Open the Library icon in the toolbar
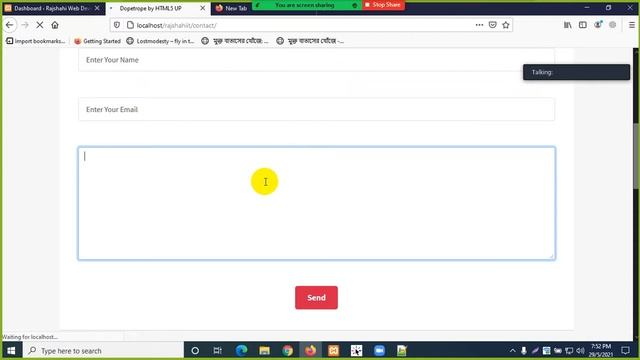640x360 pixels. [x=568, y=25]
